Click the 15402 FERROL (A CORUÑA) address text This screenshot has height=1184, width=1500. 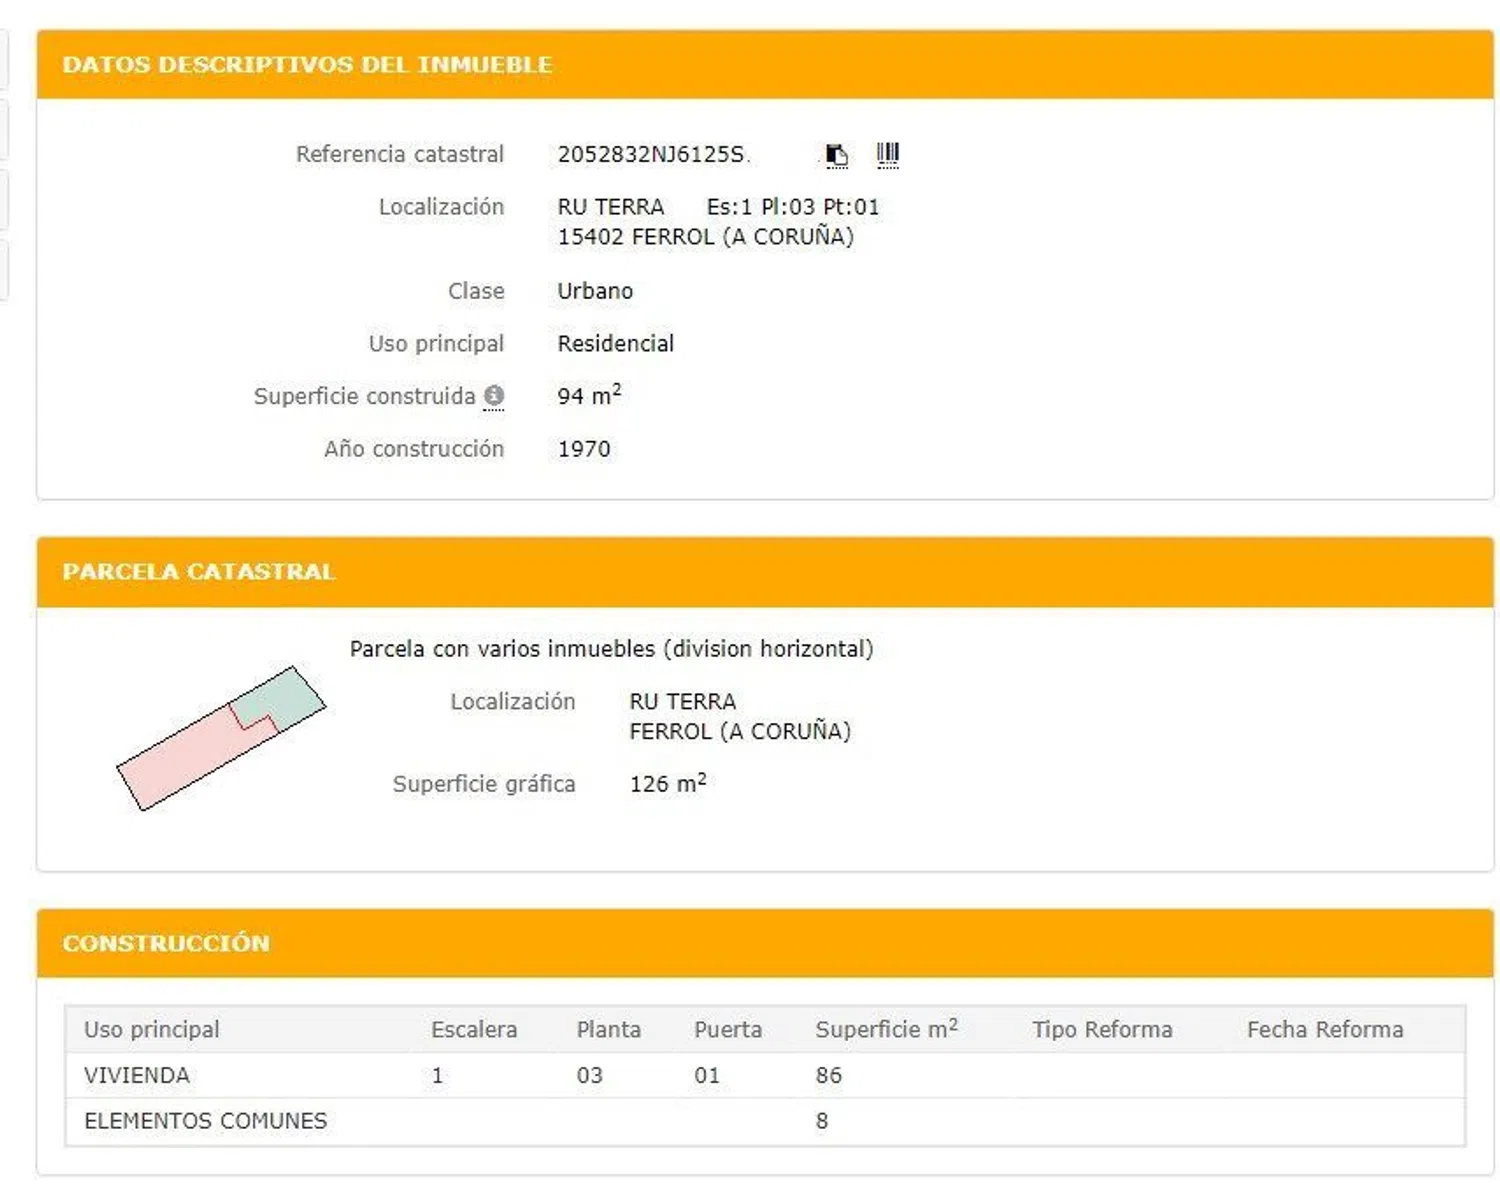coord(705,237)
